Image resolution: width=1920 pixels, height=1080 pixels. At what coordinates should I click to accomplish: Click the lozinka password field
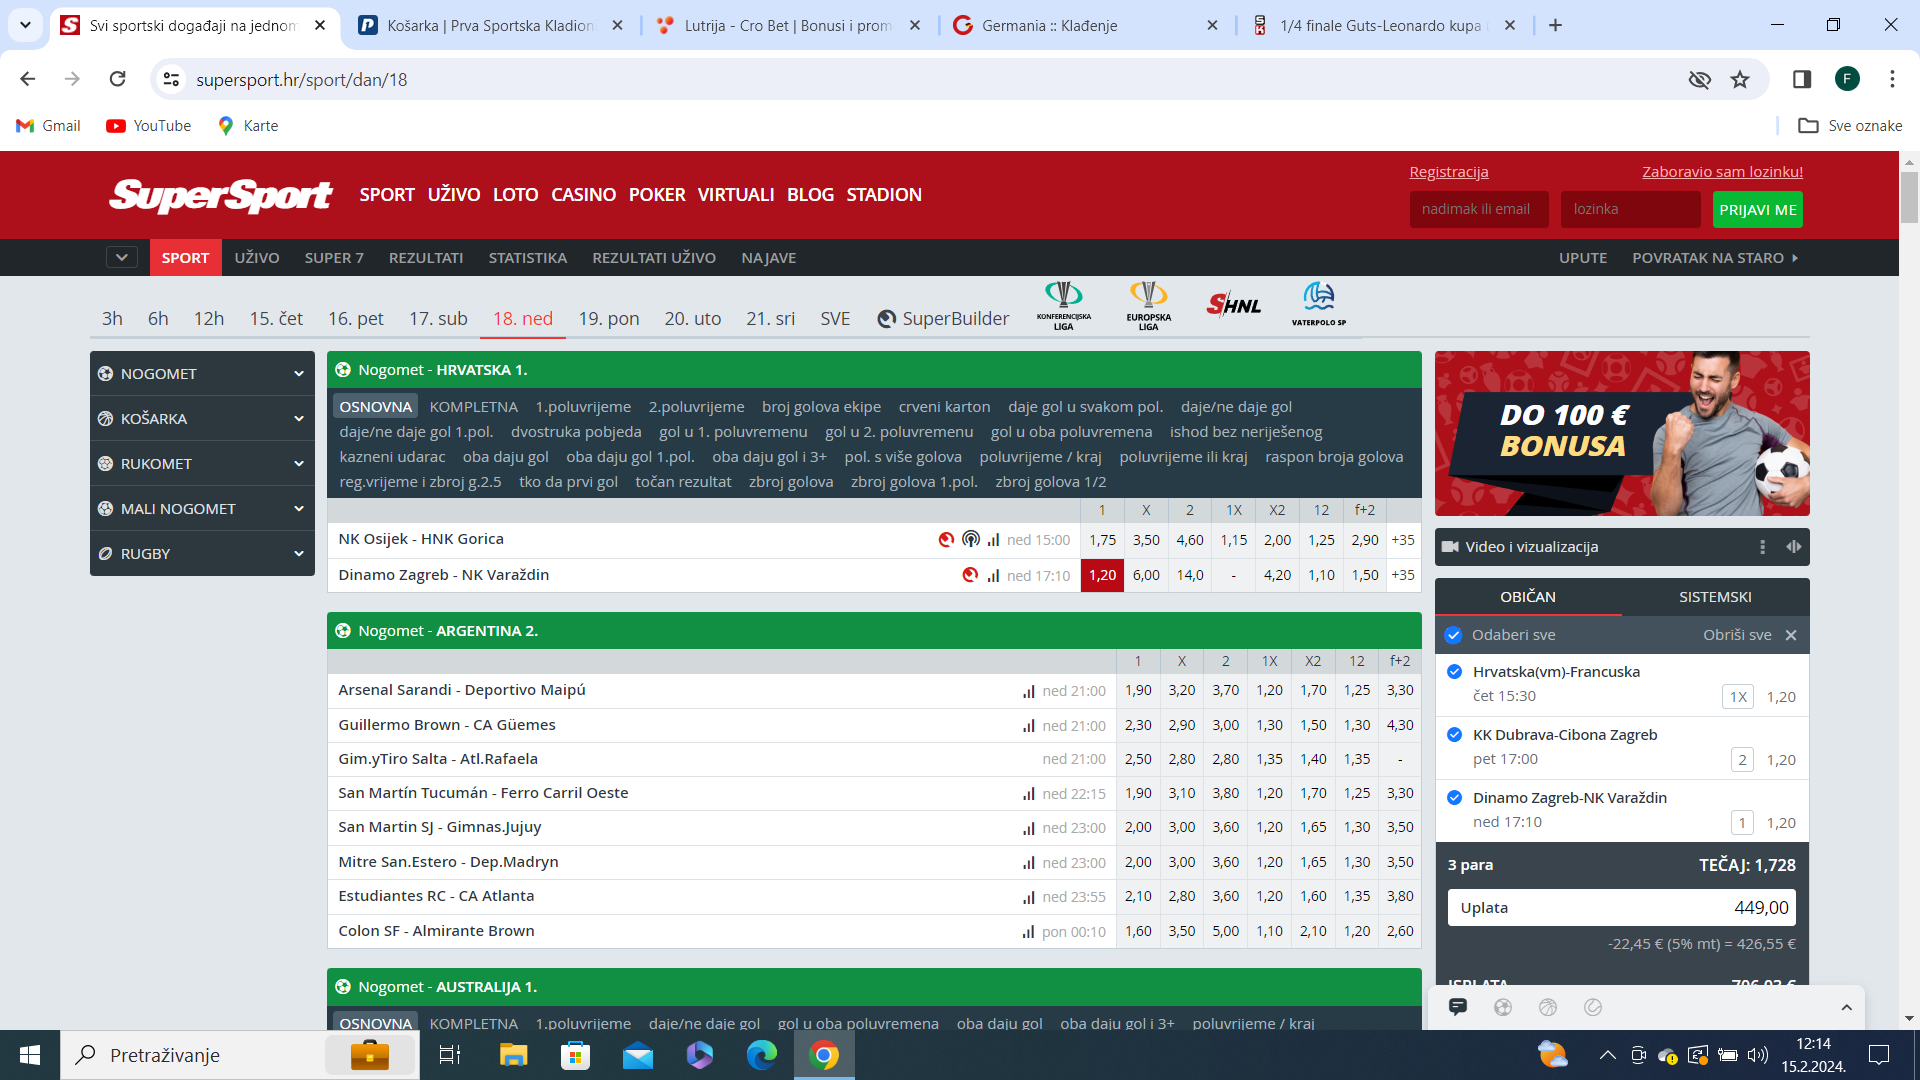coord(1630,210)
